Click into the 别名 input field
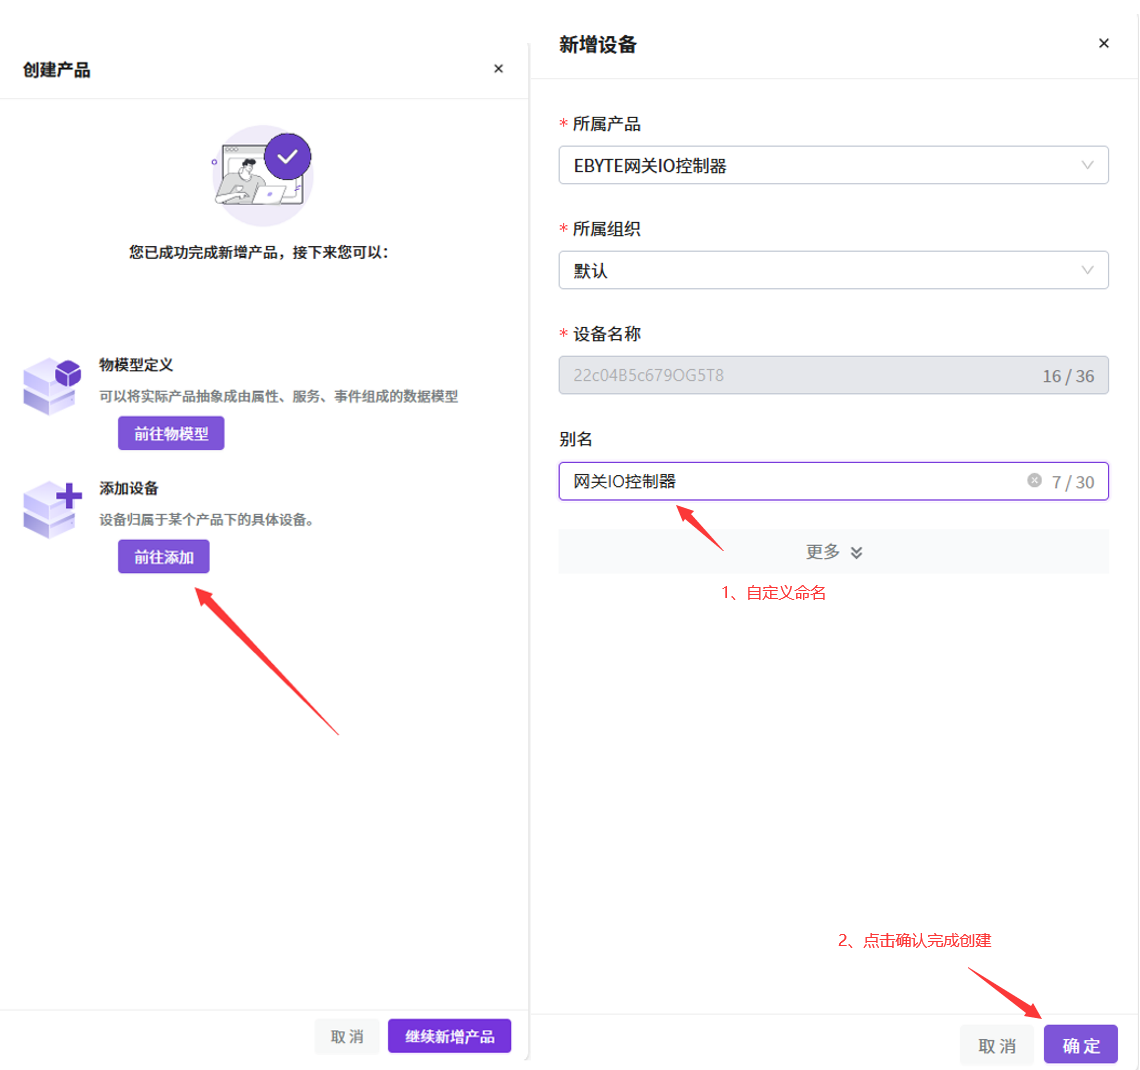The height and width of the screenshot is (1070, 1140). (790, 482)
